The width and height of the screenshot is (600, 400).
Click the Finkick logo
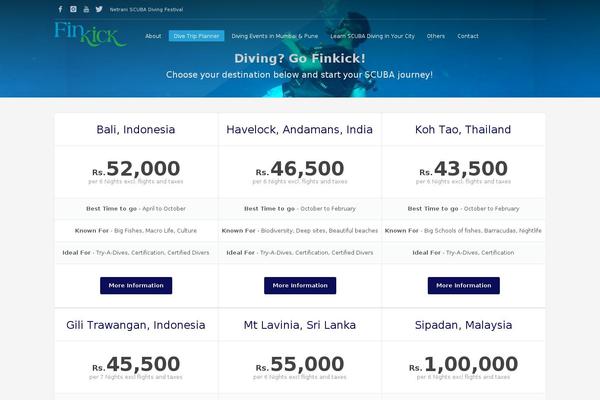[90, 34]
